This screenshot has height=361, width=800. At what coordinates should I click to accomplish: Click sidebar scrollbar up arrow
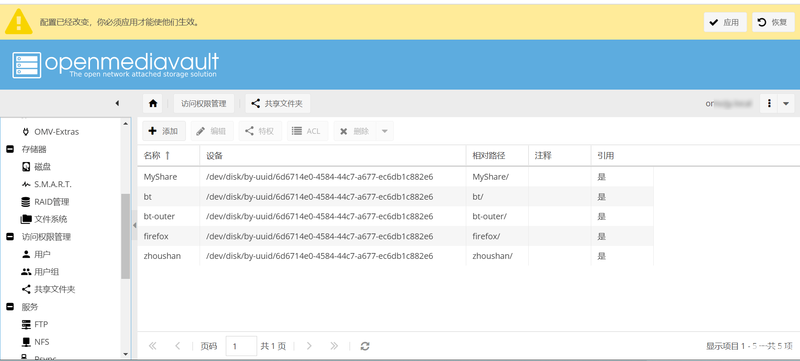tap(126, 123)
